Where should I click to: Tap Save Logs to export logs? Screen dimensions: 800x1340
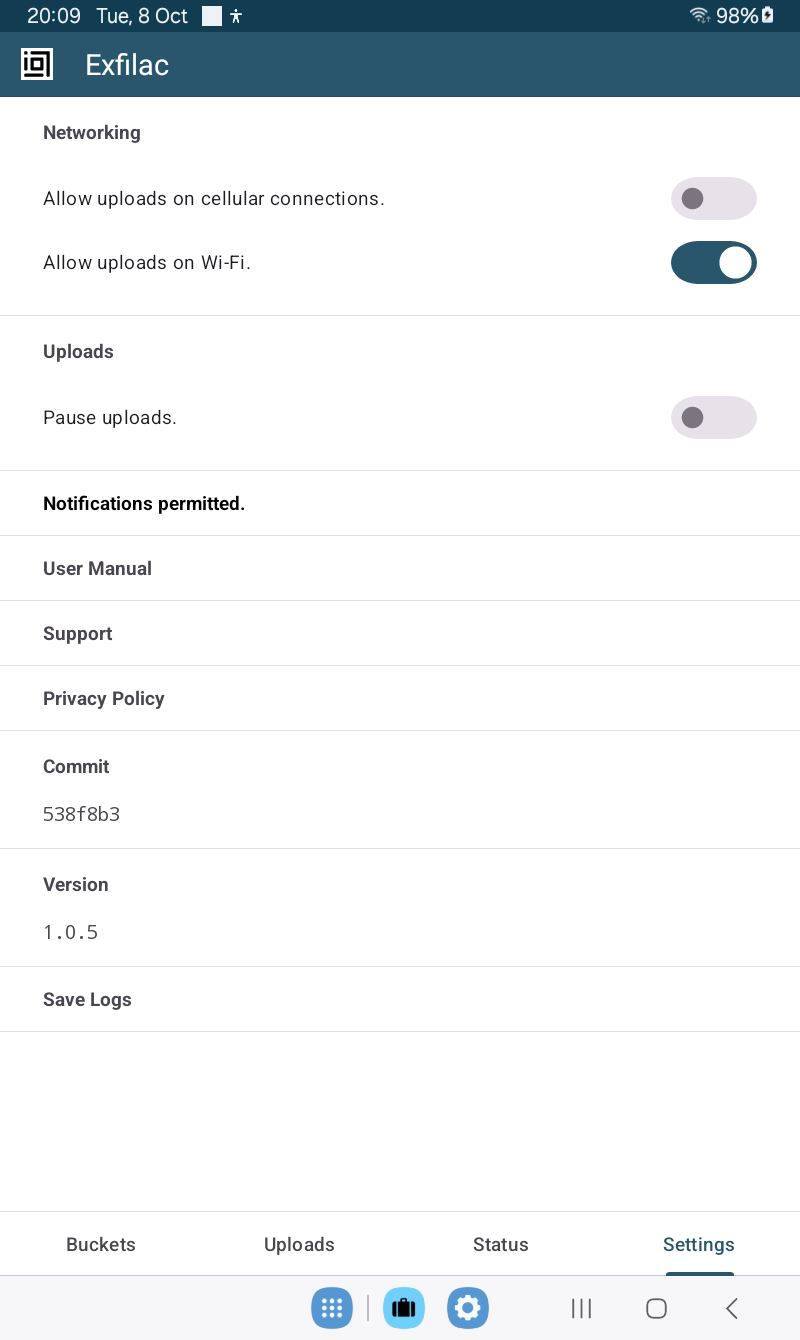(x=87, y=999)
